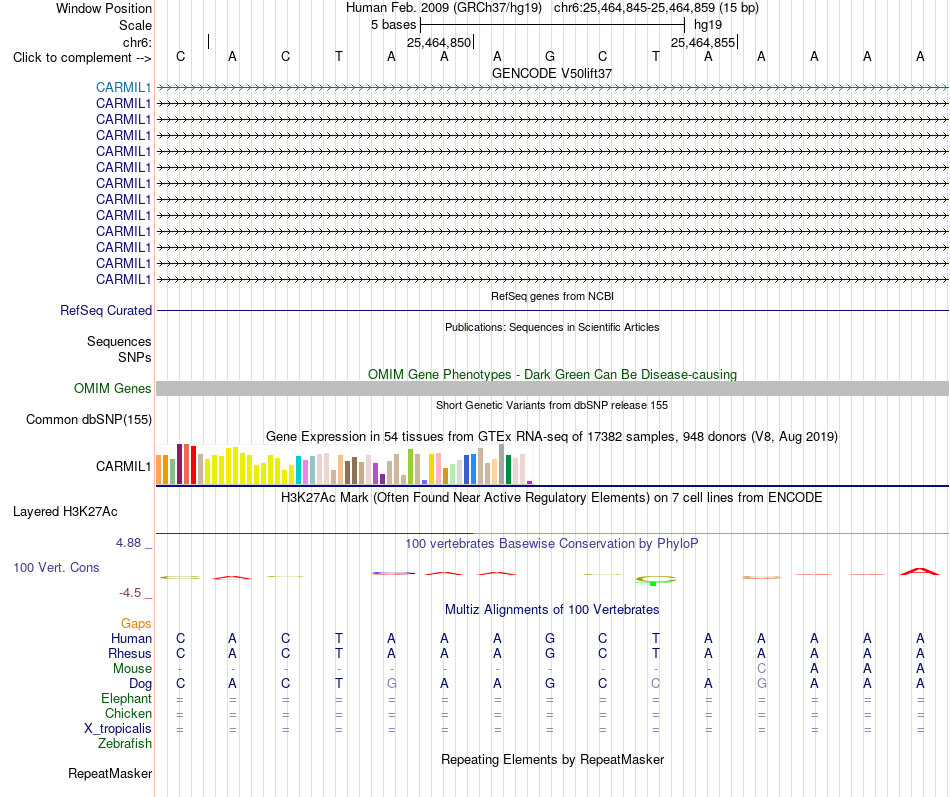Click the 'Chicken' species label
Image resolution: width=950 pixels, height=797 pixels.
(x=128, y=713)
